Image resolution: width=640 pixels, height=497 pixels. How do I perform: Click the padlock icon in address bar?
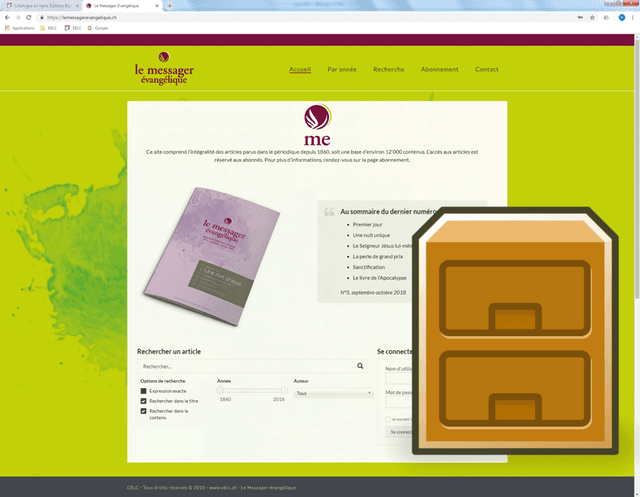(x=42, y=18)
